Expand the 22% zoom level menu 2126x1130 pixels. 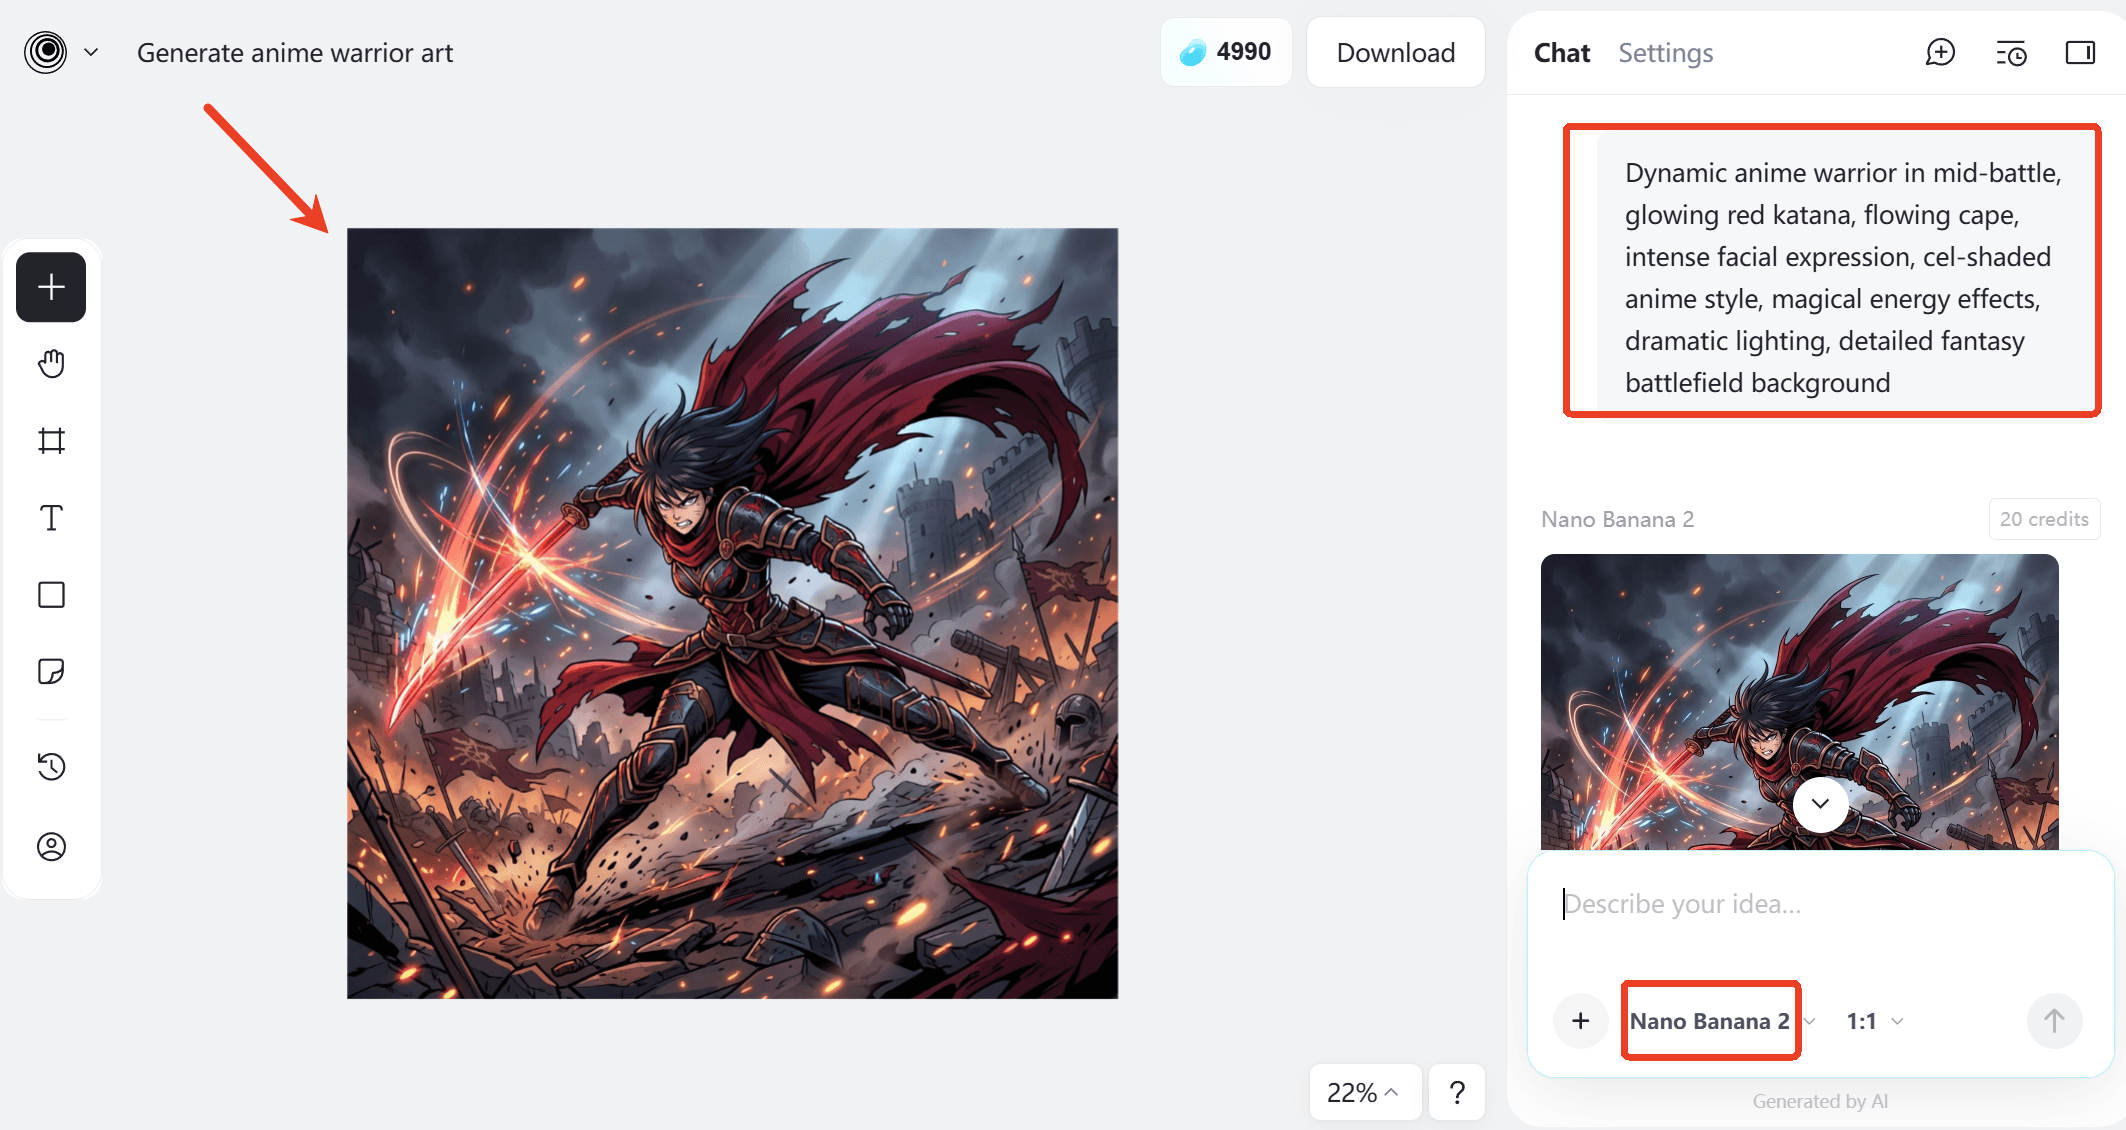[x=1363, y=1092]
